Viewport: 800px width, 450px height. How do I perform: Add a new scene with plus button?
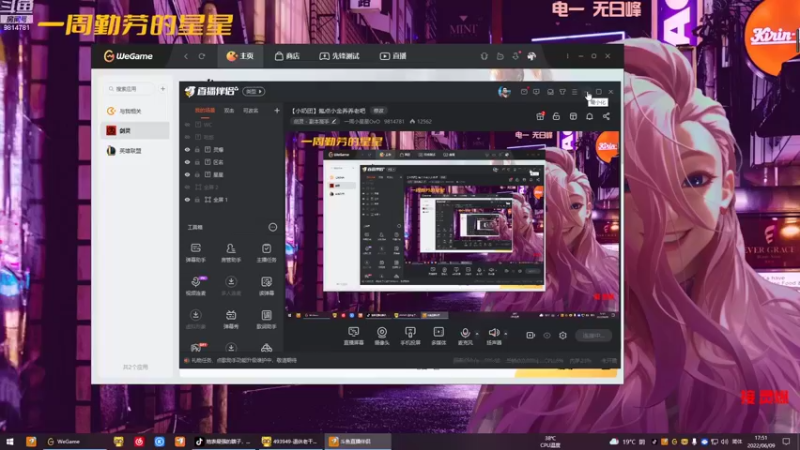(277, 111)
